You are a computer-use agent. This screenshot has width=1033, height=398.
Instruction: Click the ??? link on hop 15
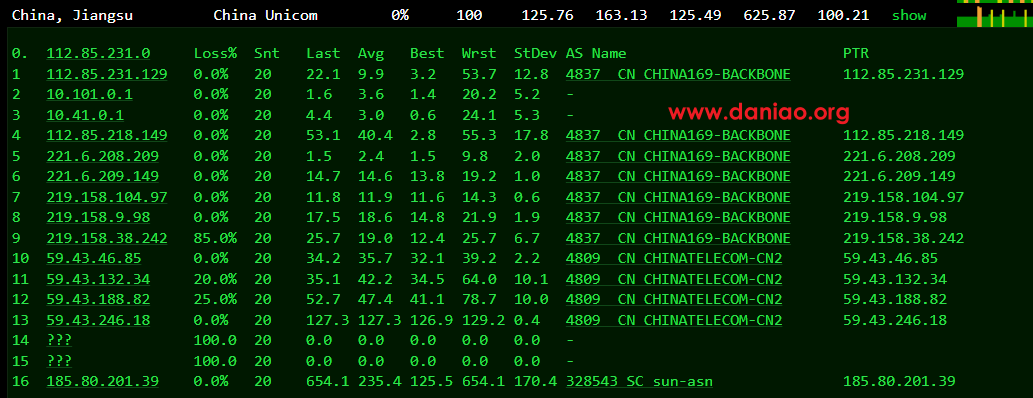pos(59,361)
